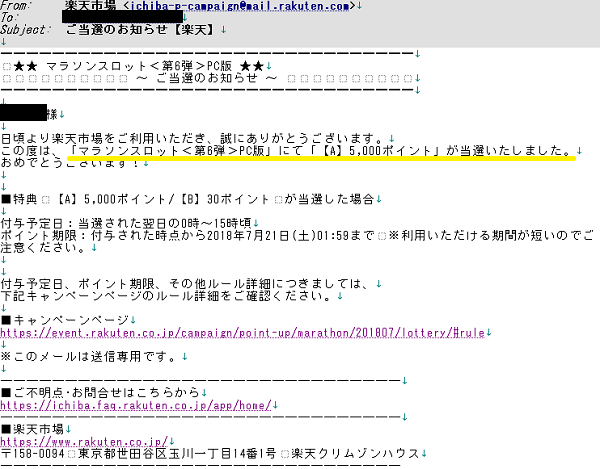Open the event.rakuten.co.jp campaign lottery rule link
600x469 pixels.
pyautogui.click(x=243, y=333)
